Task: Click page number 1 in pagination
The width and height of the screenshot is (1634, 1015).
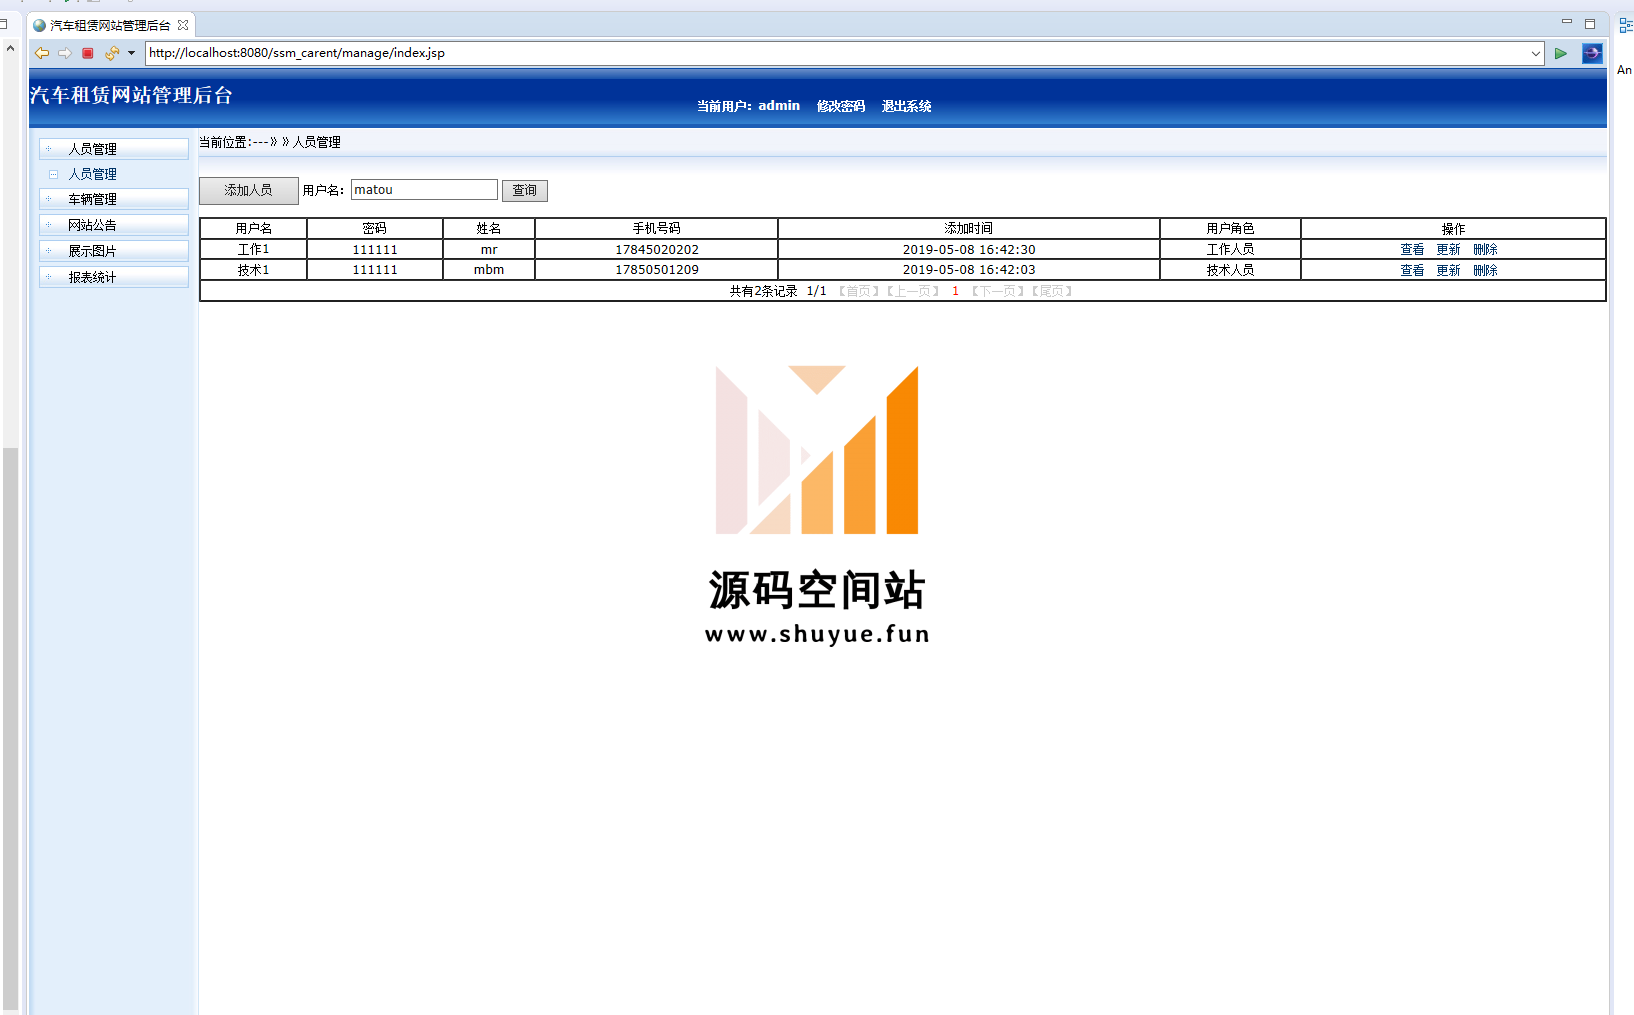Action: click(x=955, y=292)
